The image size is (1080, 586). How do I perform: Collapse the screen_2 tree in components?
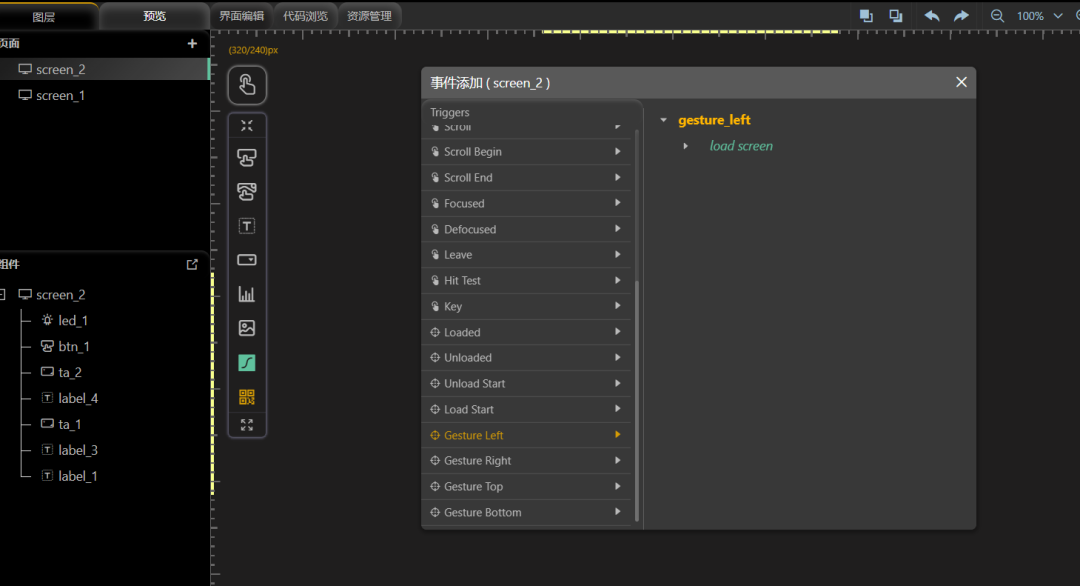[x=3, y=295]
